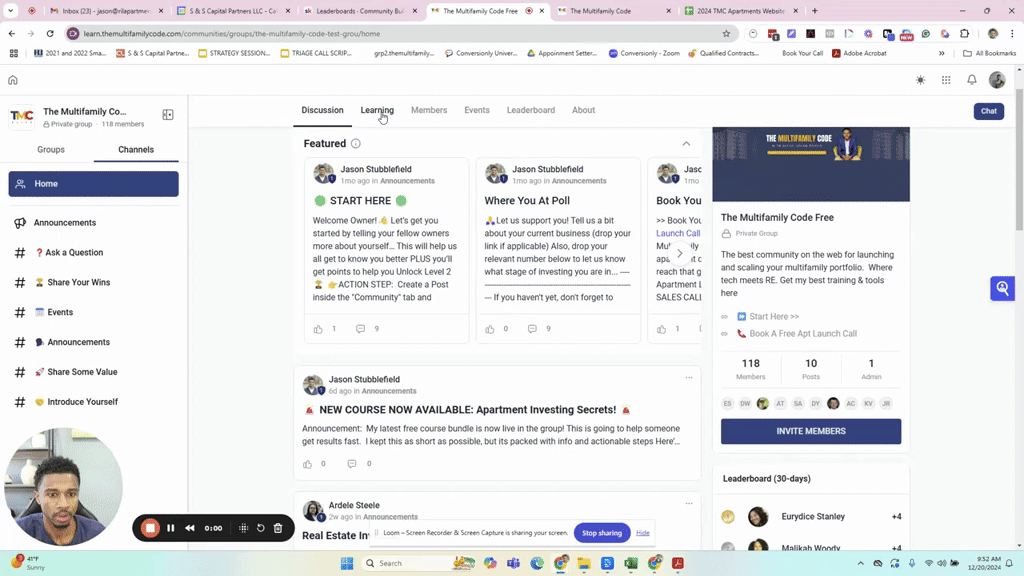Screen dimensions: 1024x576
Task: Collapse the Featured section chevron
Action: click(686, 144)
